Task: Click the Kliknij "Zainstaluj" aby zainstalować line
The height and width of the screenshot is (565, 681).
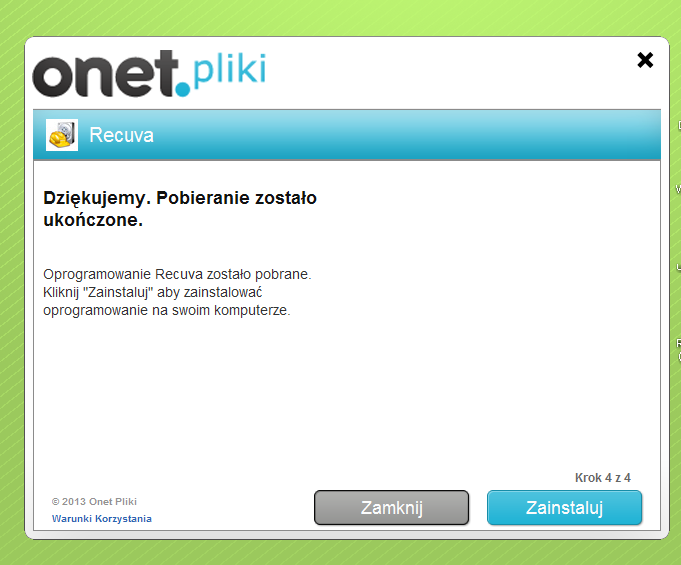Action: tap(152, 292)
